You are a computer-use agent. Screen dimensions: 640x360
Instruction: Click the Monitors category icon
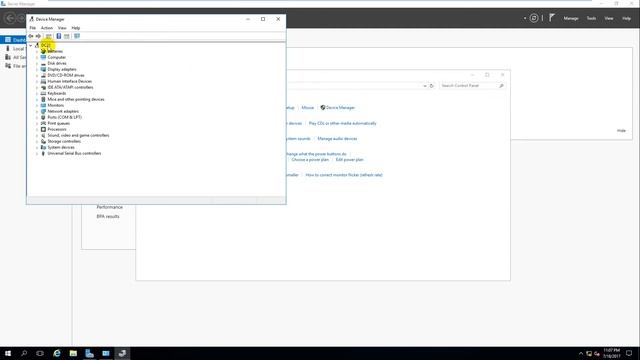coord(43,105)
